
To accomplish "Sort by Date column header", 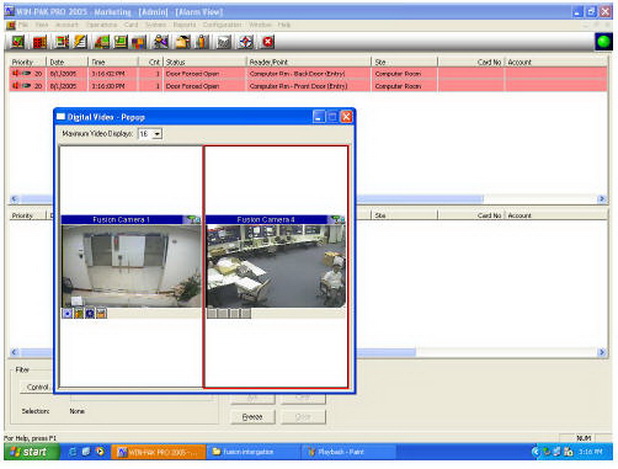I will point(67,62).
